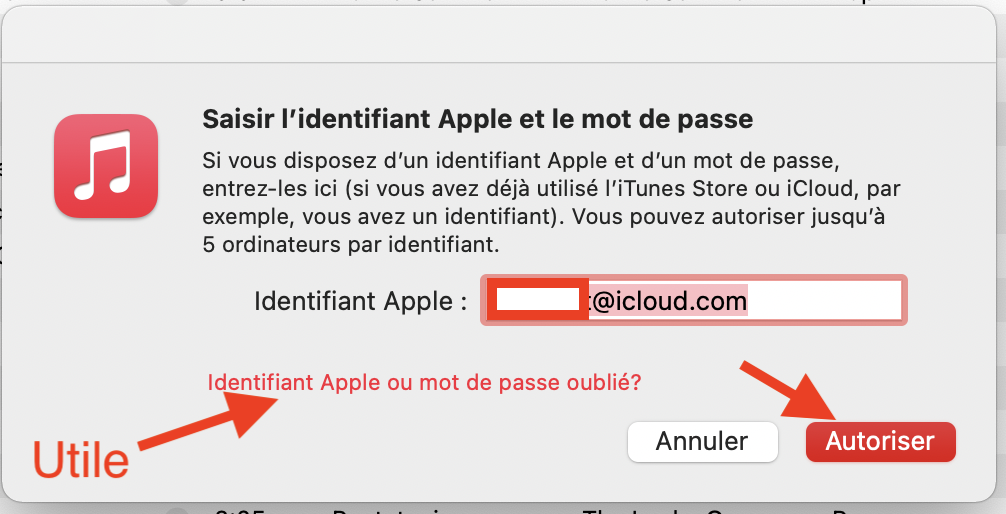Click the highlighted @icloud.com text
This screenshot has height=514, width=1006.
coord(668,300)
